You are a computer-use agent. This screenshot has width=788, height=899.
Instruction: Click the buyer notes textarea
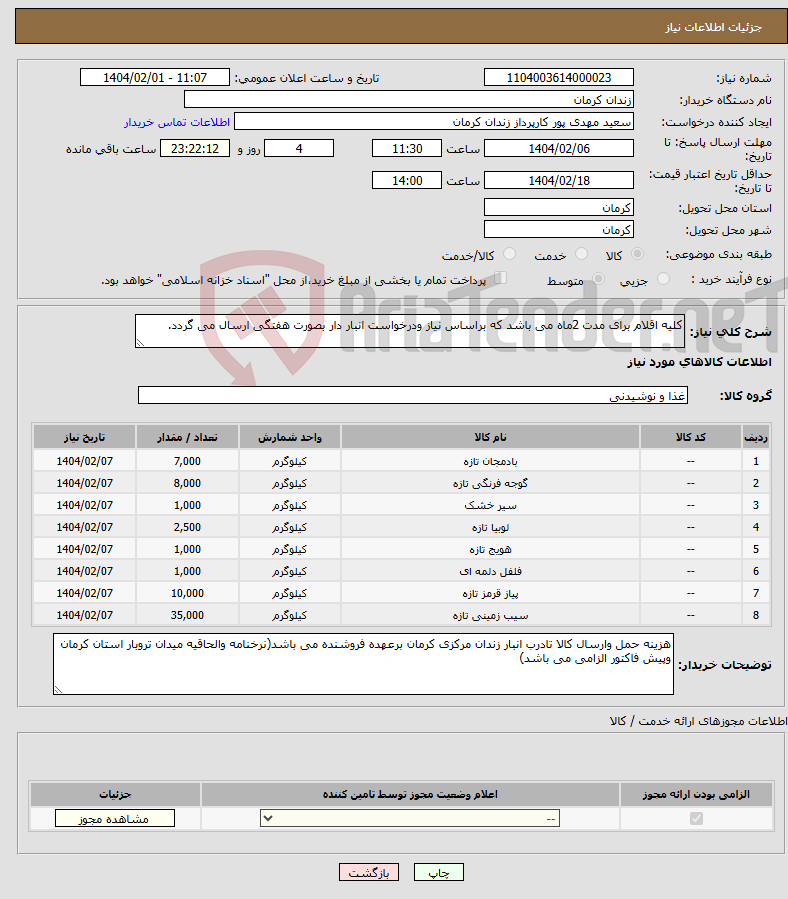click(364, 664)
